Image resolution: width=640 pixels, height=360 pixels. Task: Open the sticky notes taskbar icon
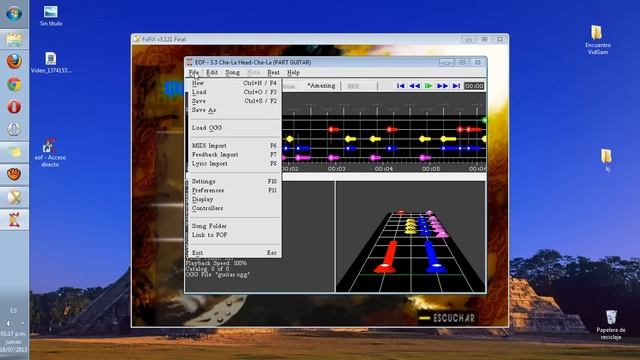click(14, 152)
